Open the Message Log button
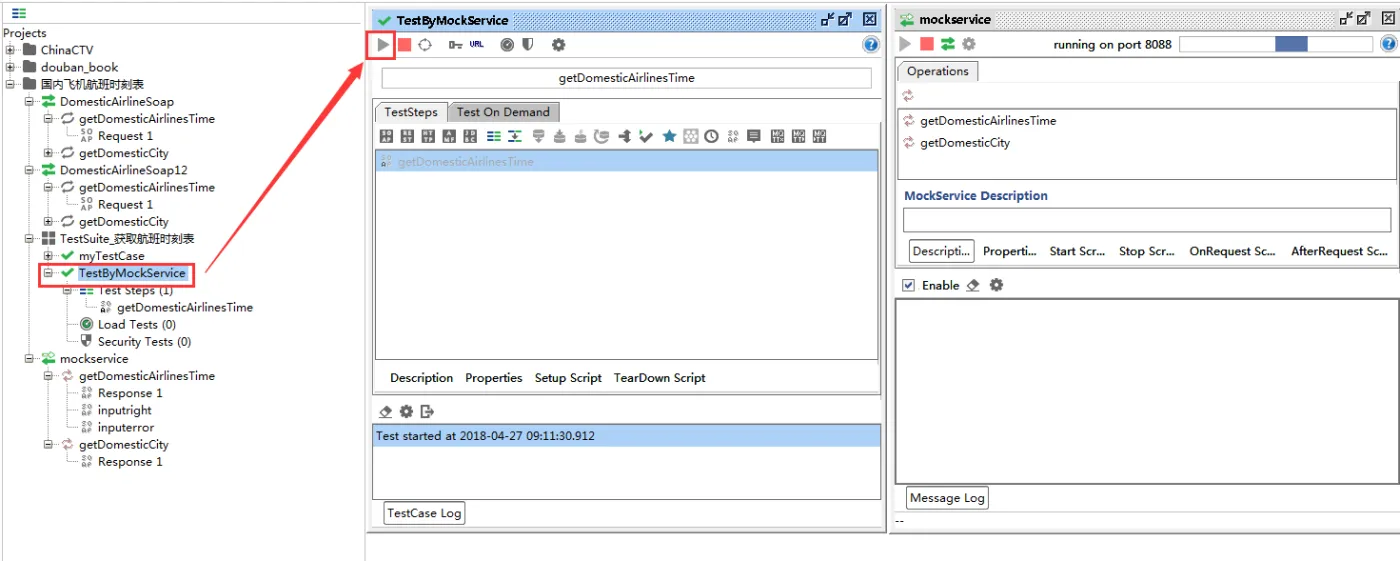This screenshot has width=1400, height=561. tap(947, 498)
